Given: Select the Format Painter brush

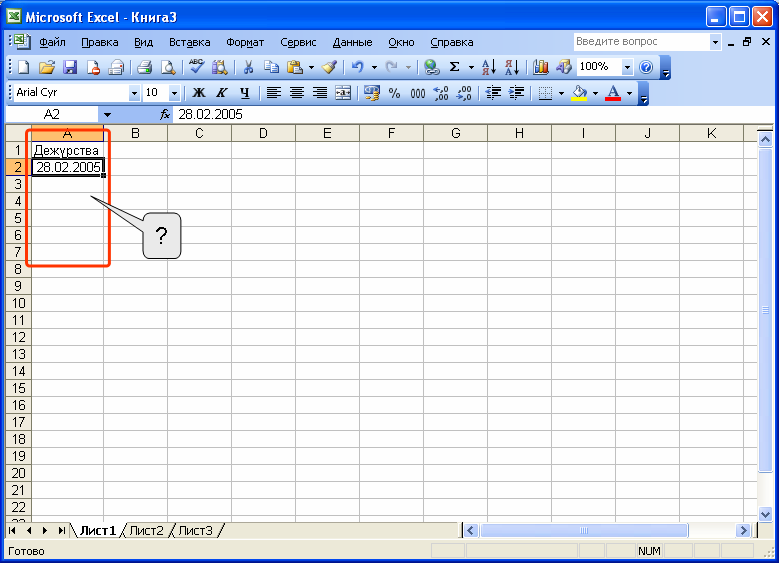Looking at the screenshot, I should 329,67.
